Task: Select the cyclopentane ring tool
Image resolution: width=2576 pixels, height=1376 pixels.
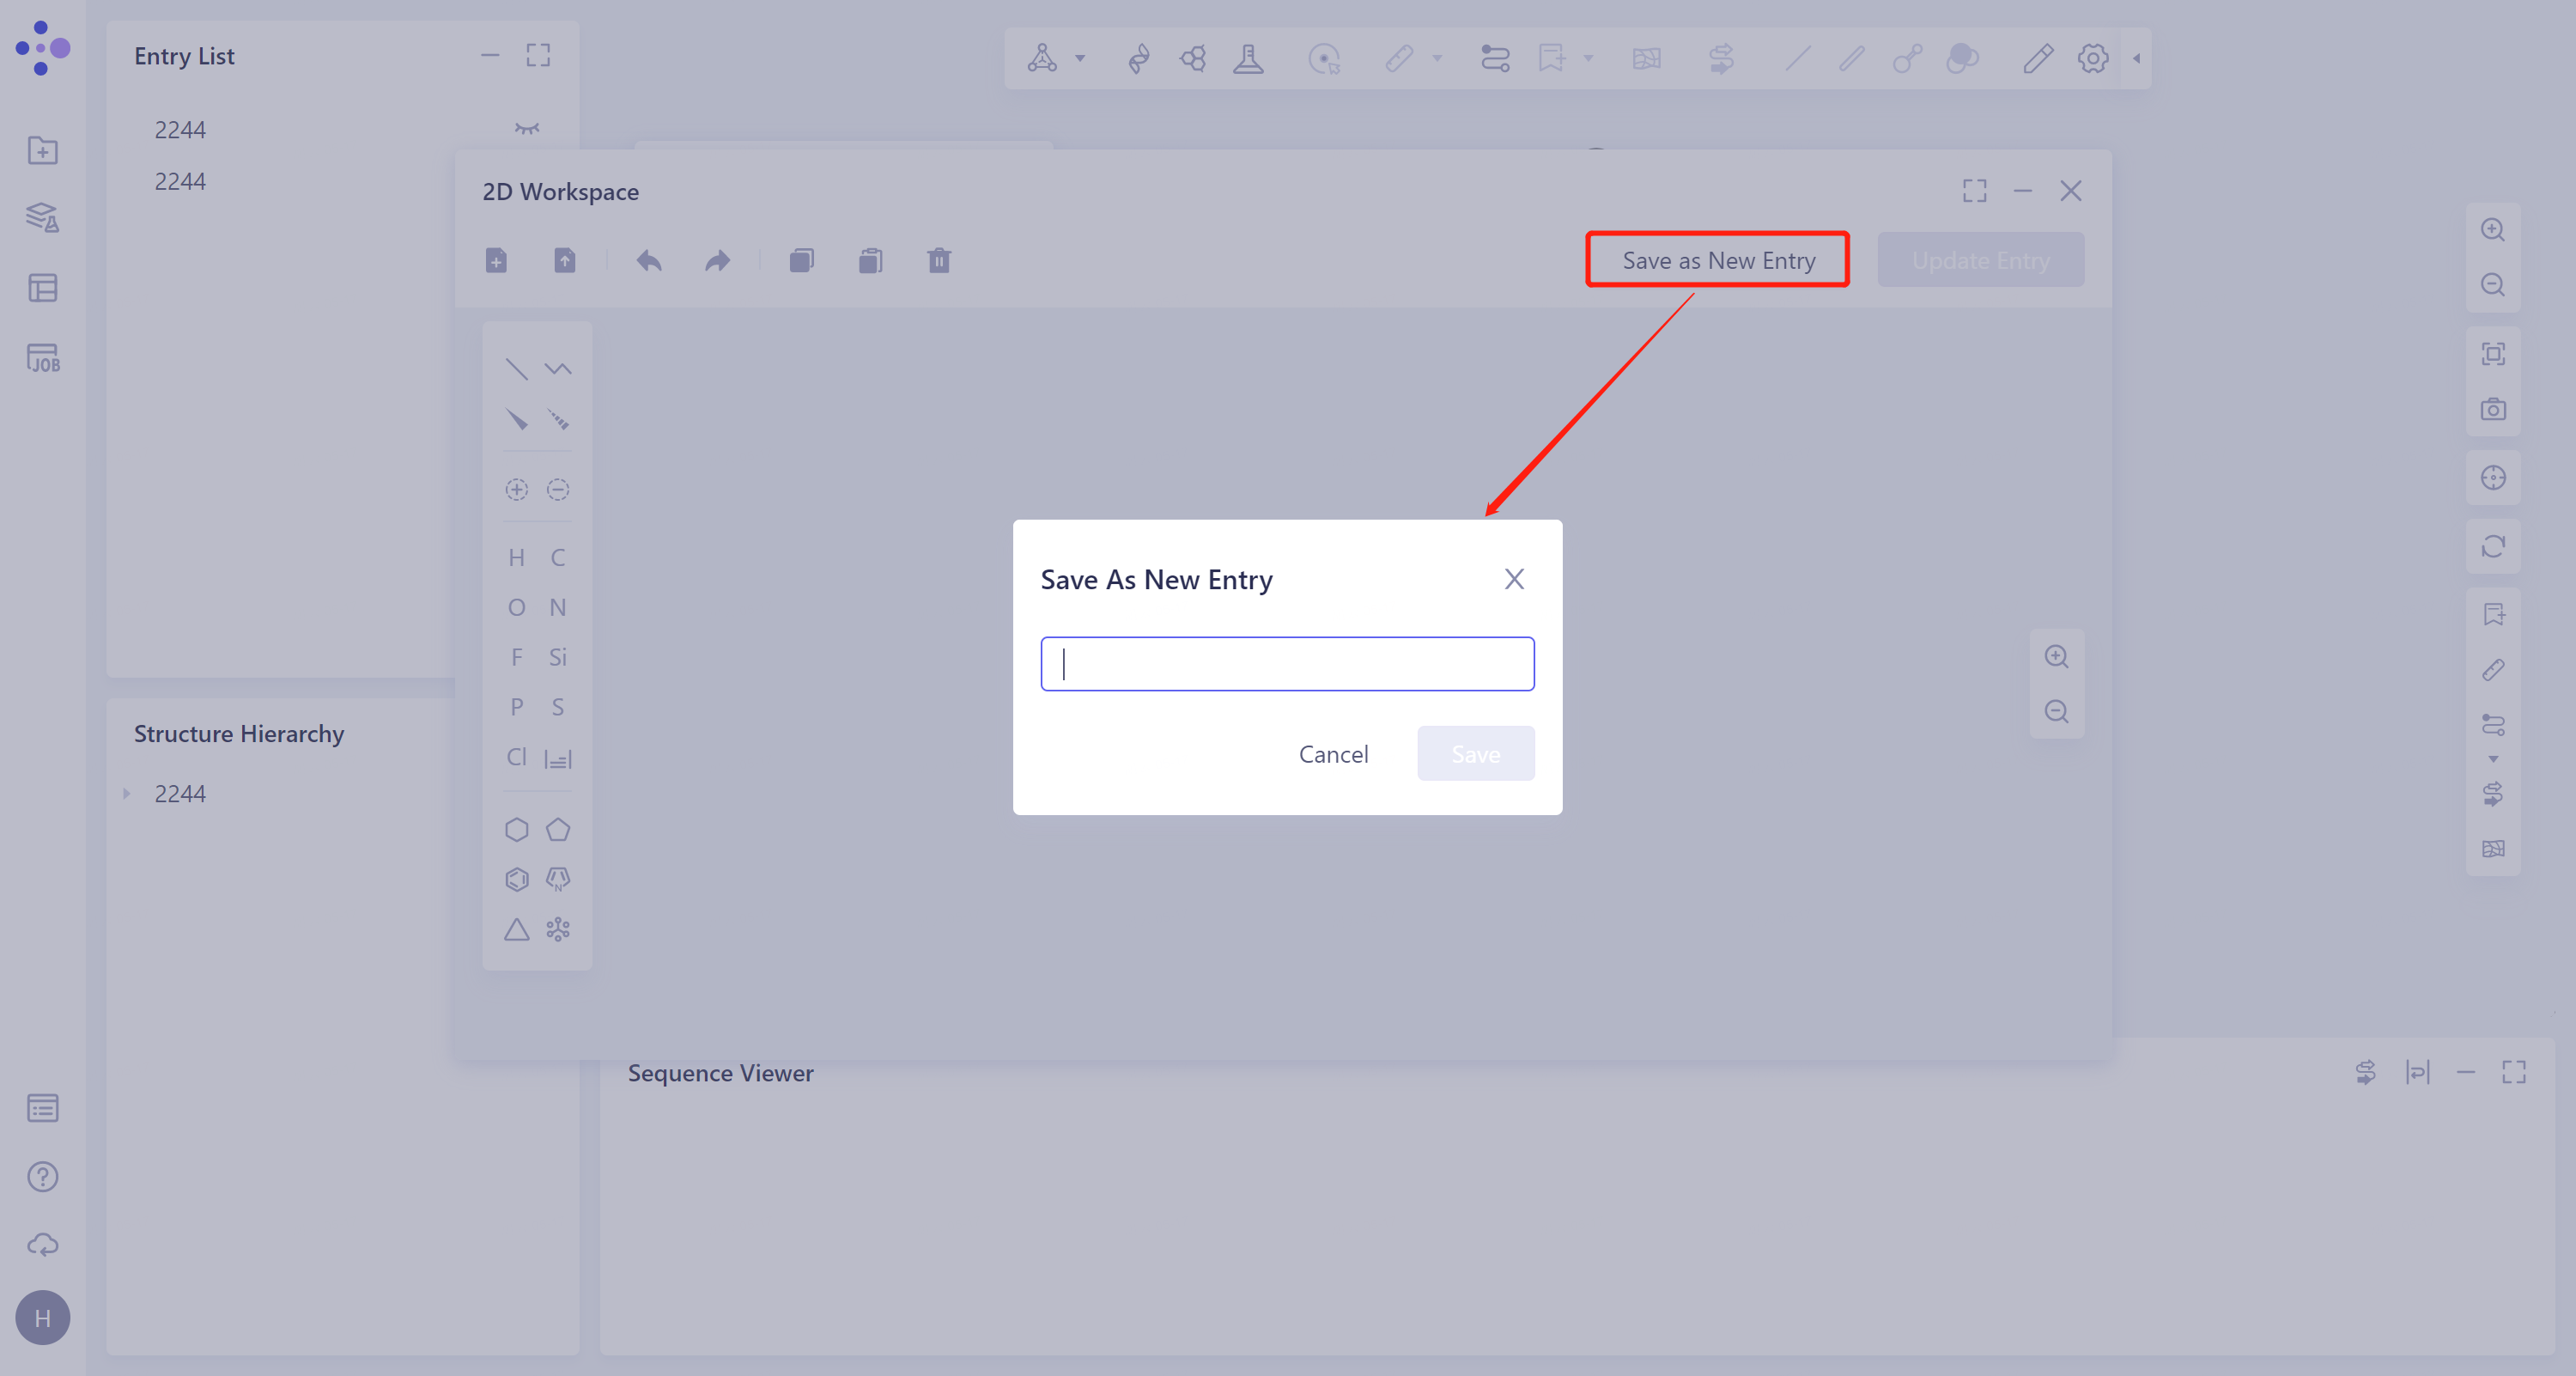Action: pyautogui.click(x=558, y=829)
